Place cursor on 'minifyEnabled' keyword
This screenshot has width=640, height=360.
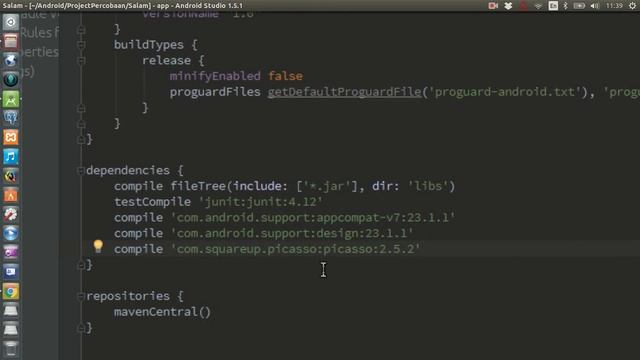click(x=215, y=76)
